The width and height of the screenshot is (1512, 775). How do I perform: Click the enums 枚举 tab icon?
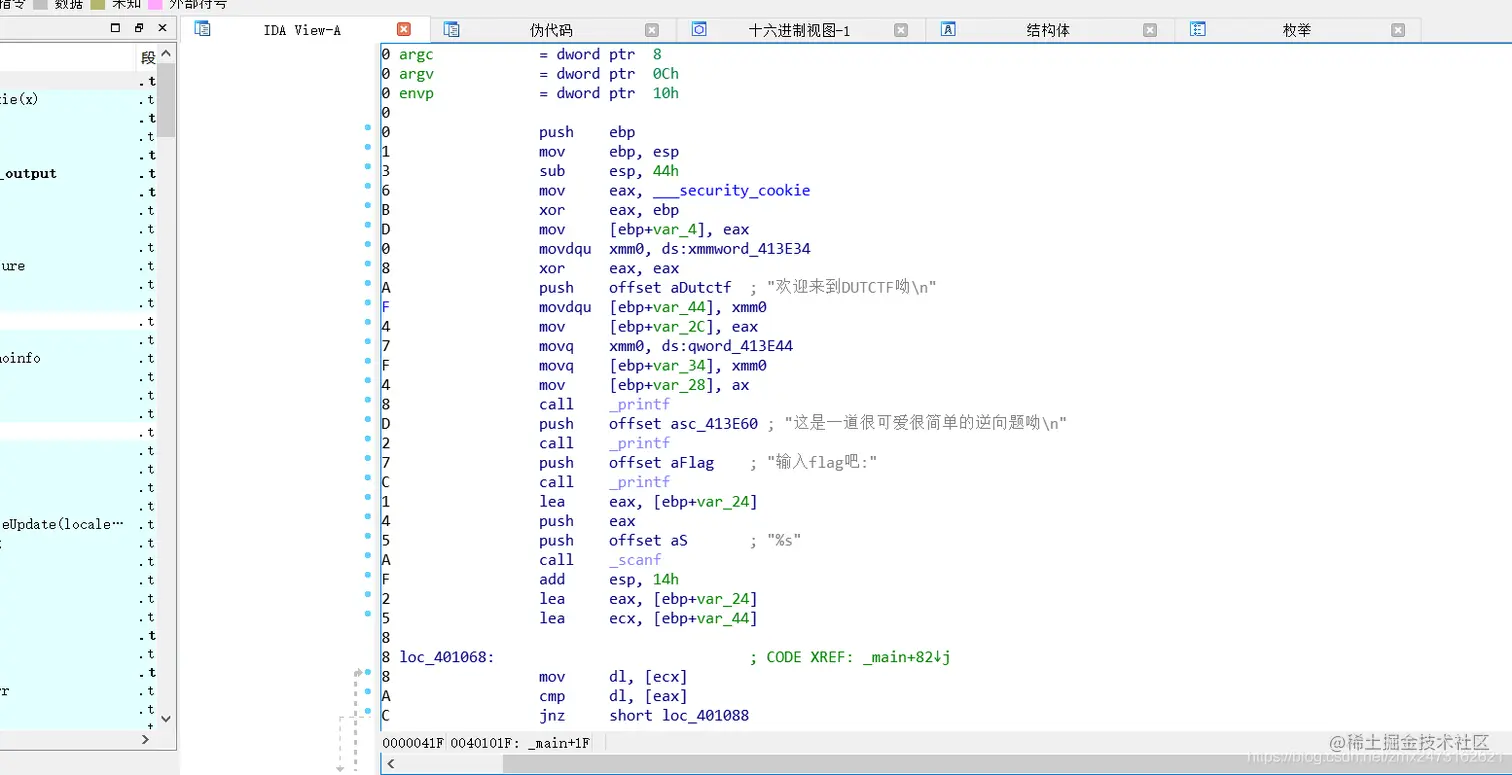coord(1197,29)
